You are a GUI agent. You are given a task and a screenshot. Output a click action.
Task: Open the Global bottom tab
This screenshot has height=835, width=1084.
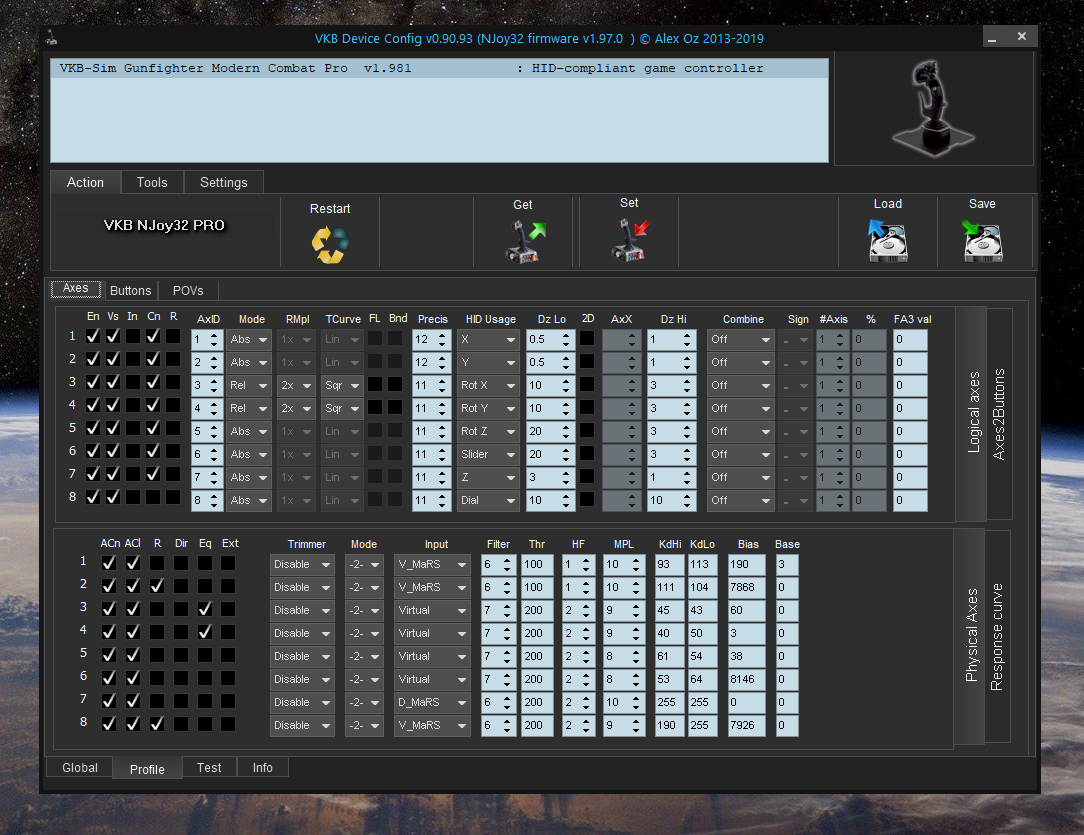[x=80, y=767]
